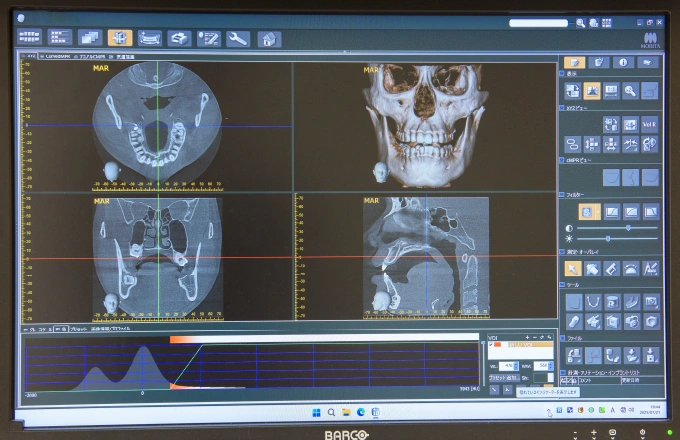This screenshot has width=680, height=440.
Task: Select the arrow pointer measurement tool
Action: tap(573, 268)
